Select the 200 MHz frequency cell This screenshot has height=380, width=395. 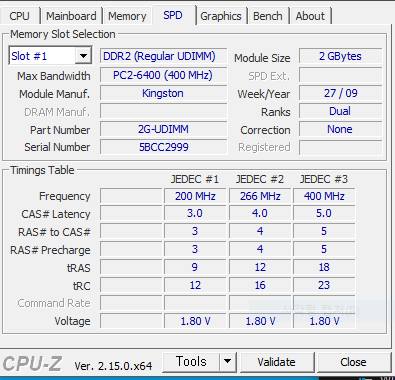[x=195, y=196]
